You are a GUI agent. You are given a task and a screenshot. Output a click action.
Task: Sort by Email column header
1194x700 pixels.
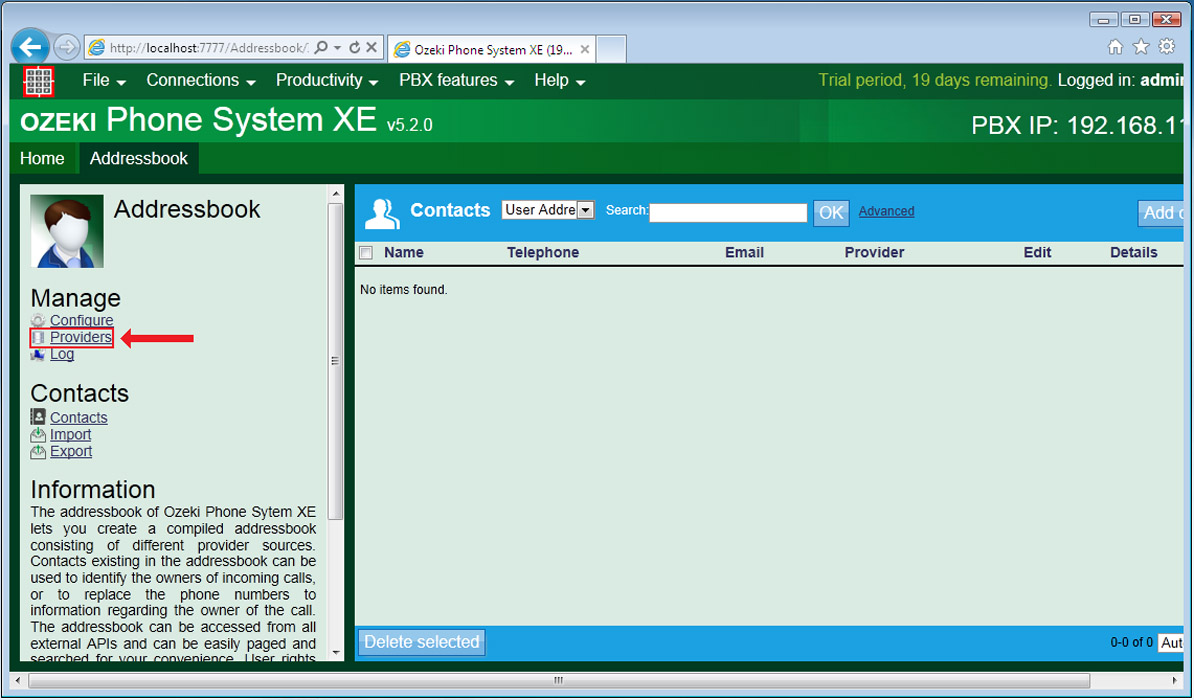click(744, 253)
